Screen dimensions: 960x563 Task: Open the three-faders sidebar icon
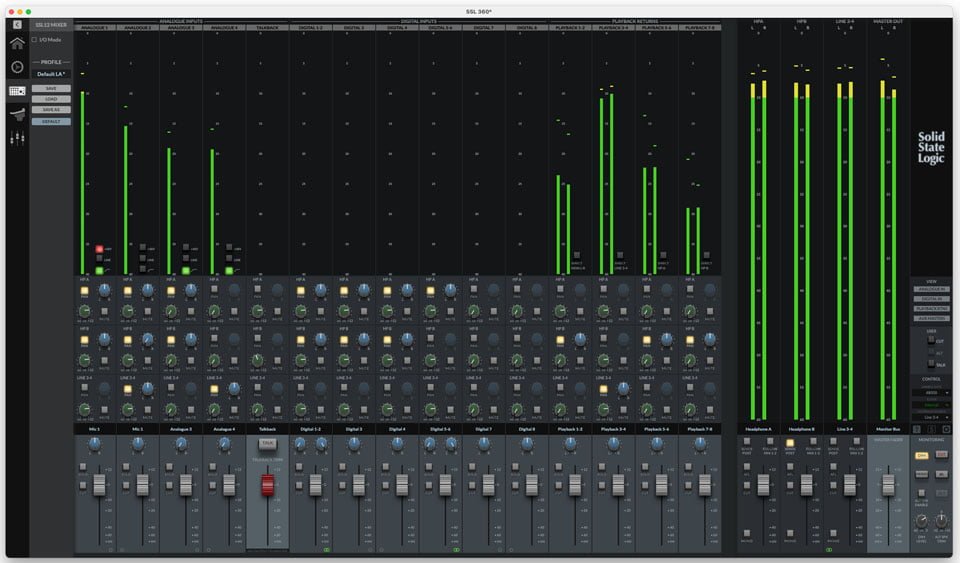click(17, 139)
